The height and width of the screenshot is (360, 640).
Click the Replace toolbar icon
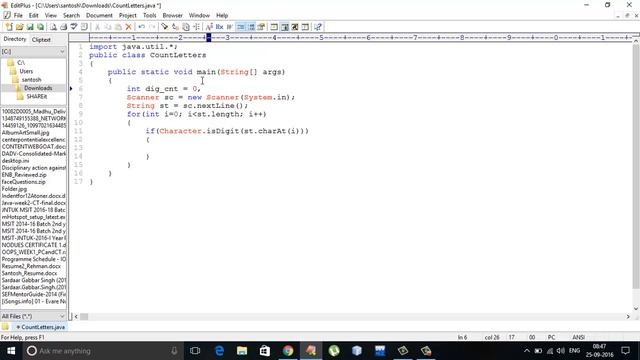pyautogui.click(x=175, y=27)
